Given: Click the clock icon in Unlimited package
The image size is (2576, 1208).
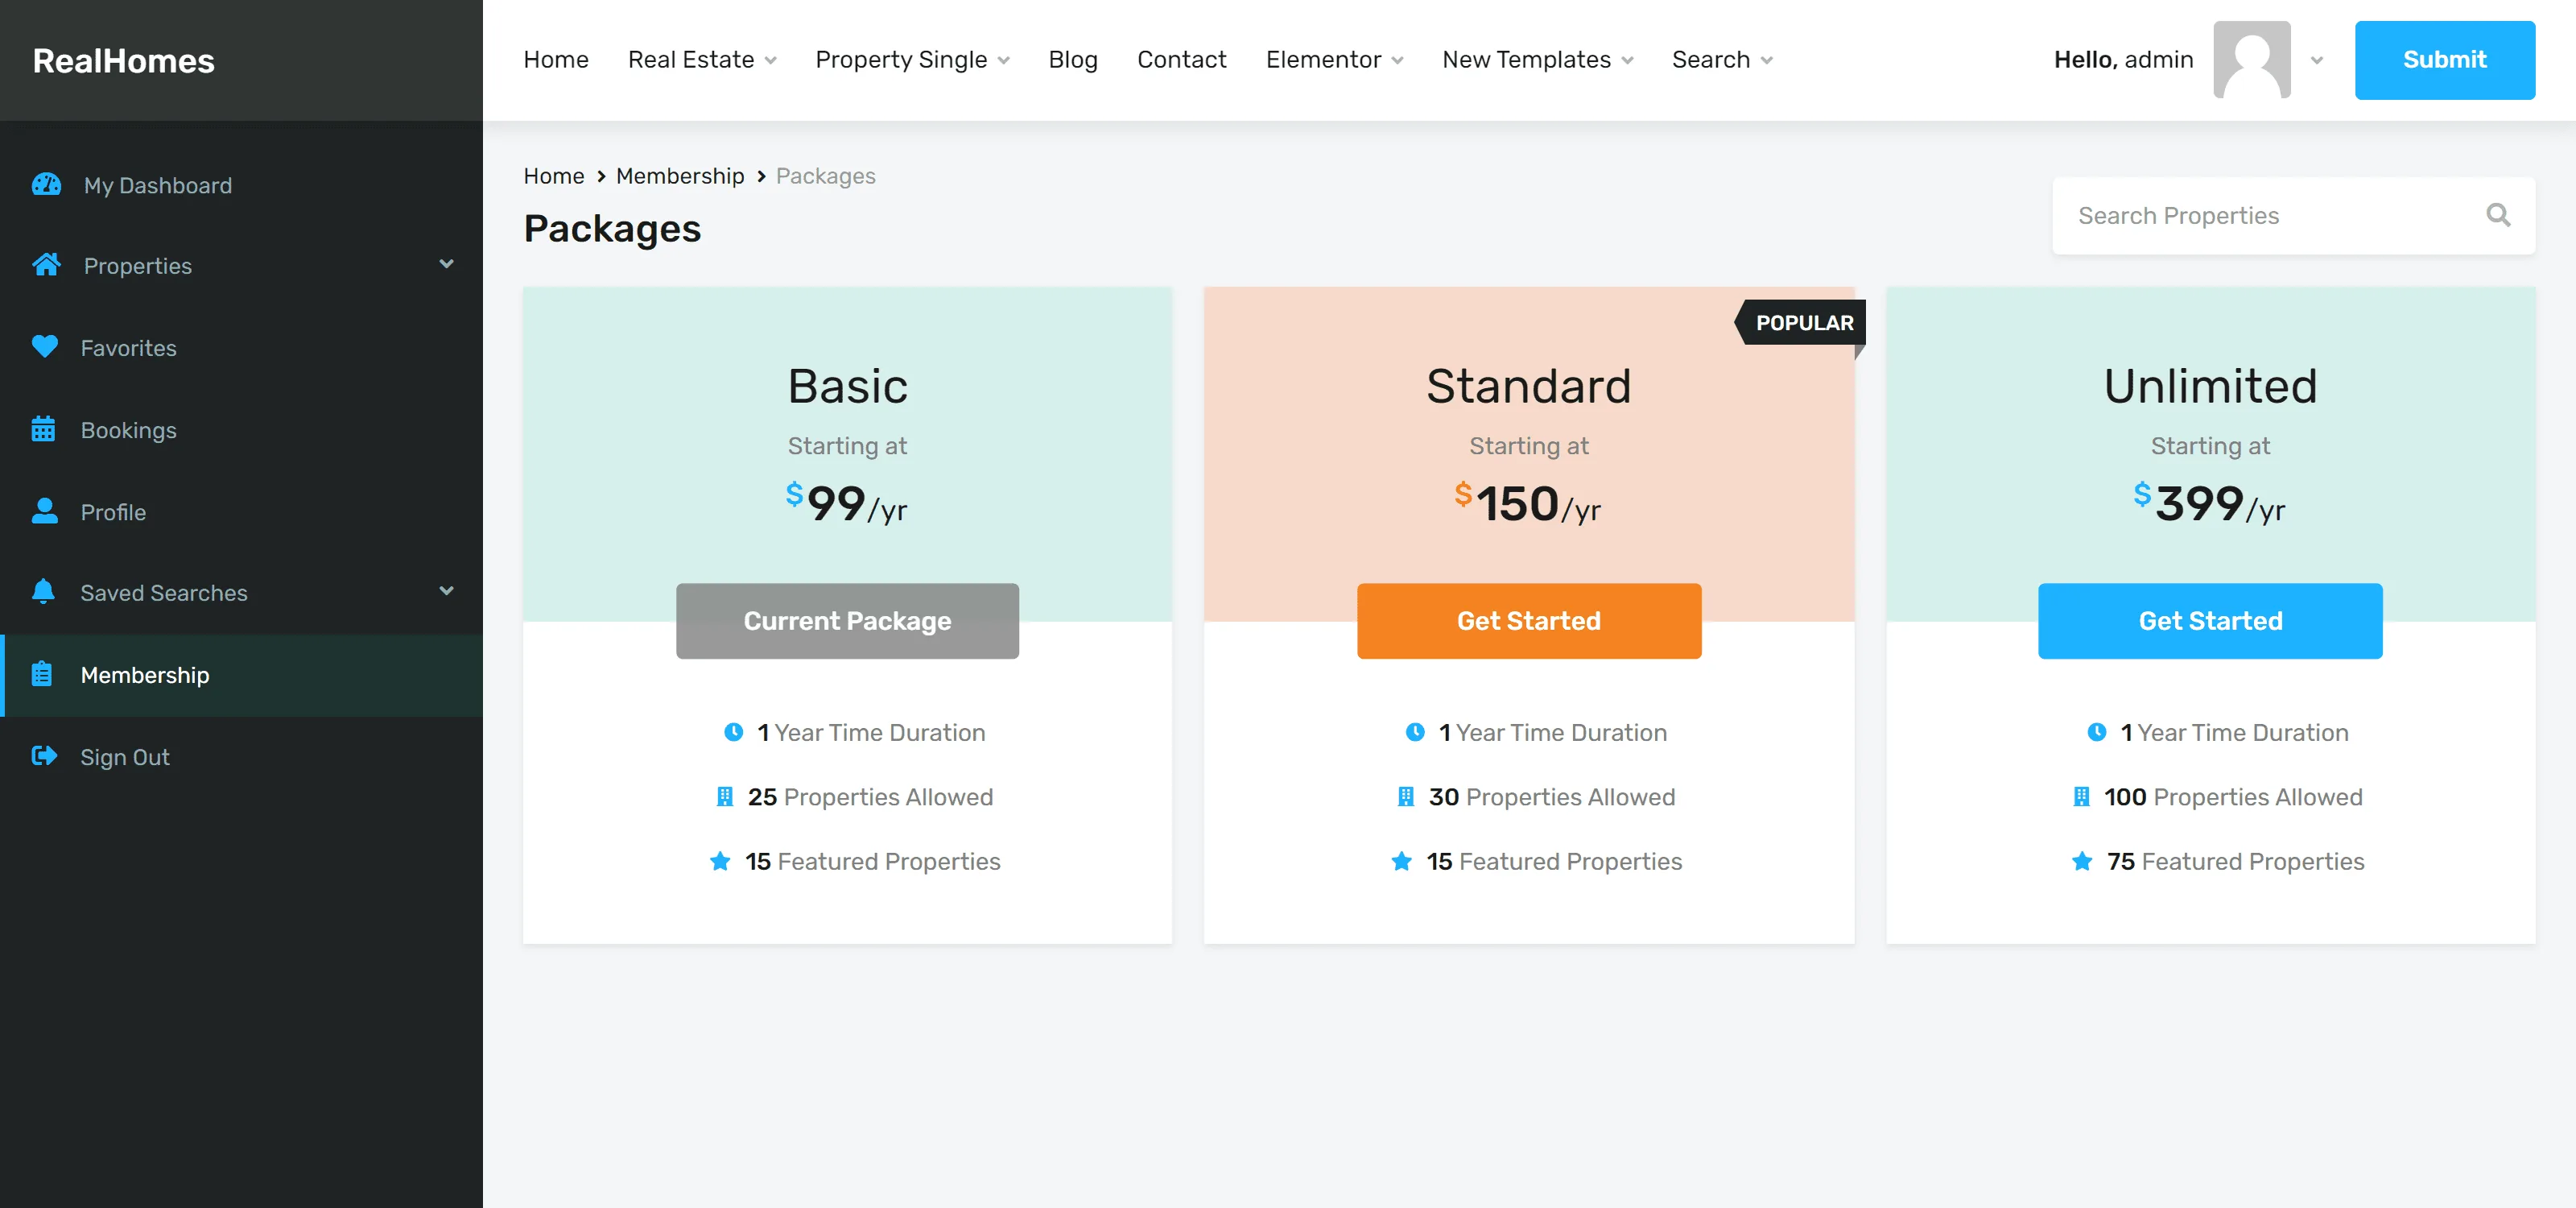Looking at the screenshot, I should (x=2097, y=732).
